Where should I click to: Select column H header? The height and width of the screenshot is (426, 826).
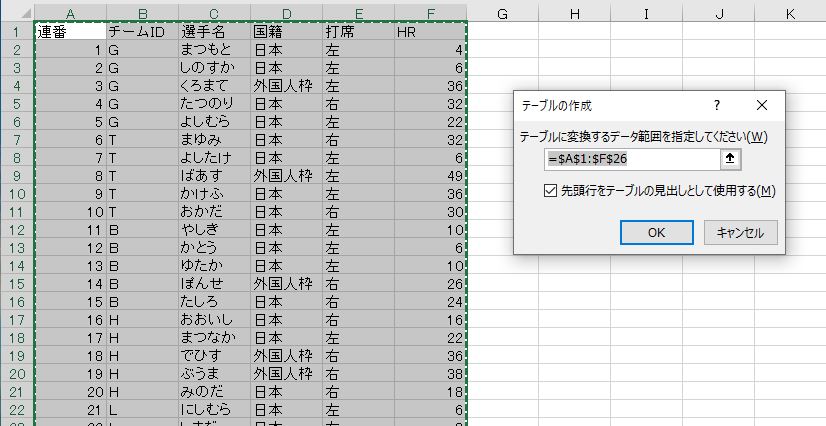click(x=575, y=14)
